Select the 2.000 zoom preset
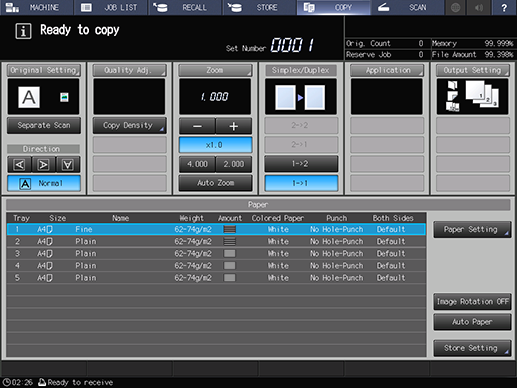Image resolution: width=517 pixels, height=388 pixels. click(x=234, y=164)
